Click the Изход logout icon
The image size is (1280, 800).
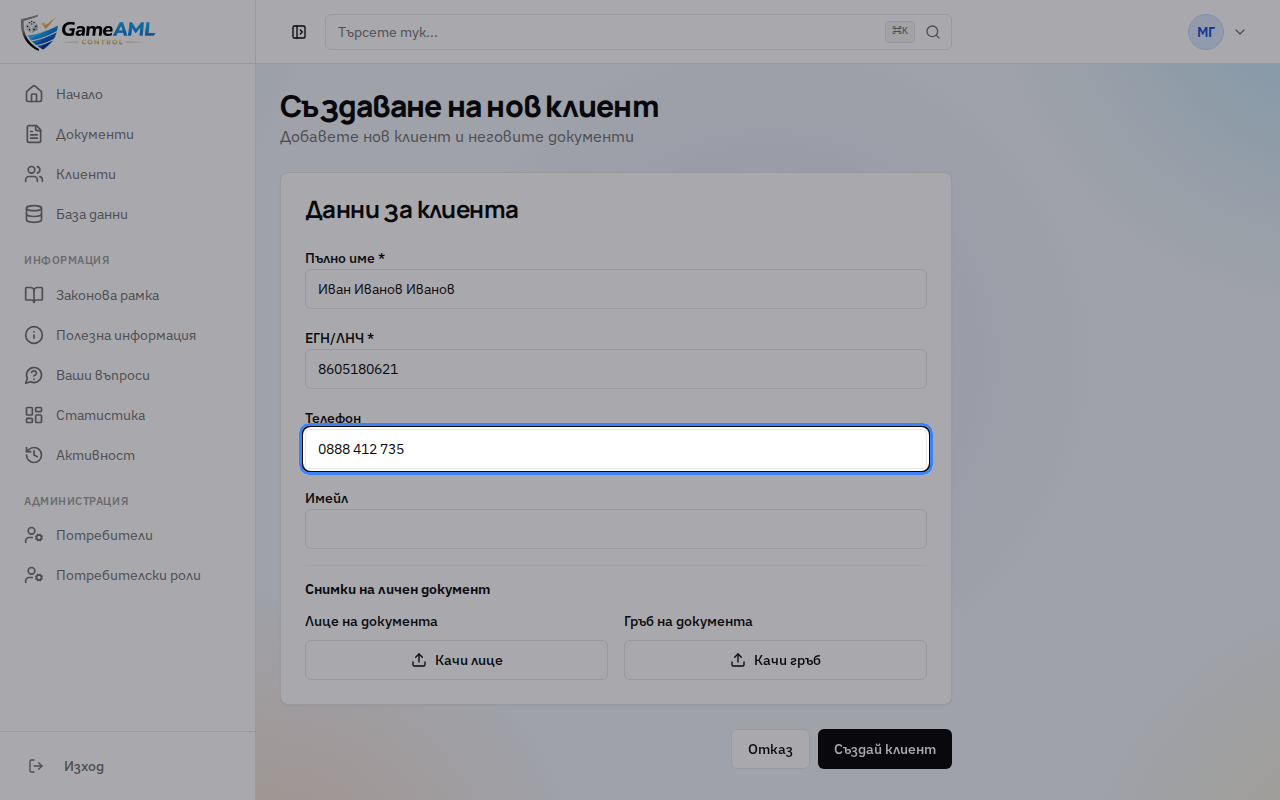[36, 766]
